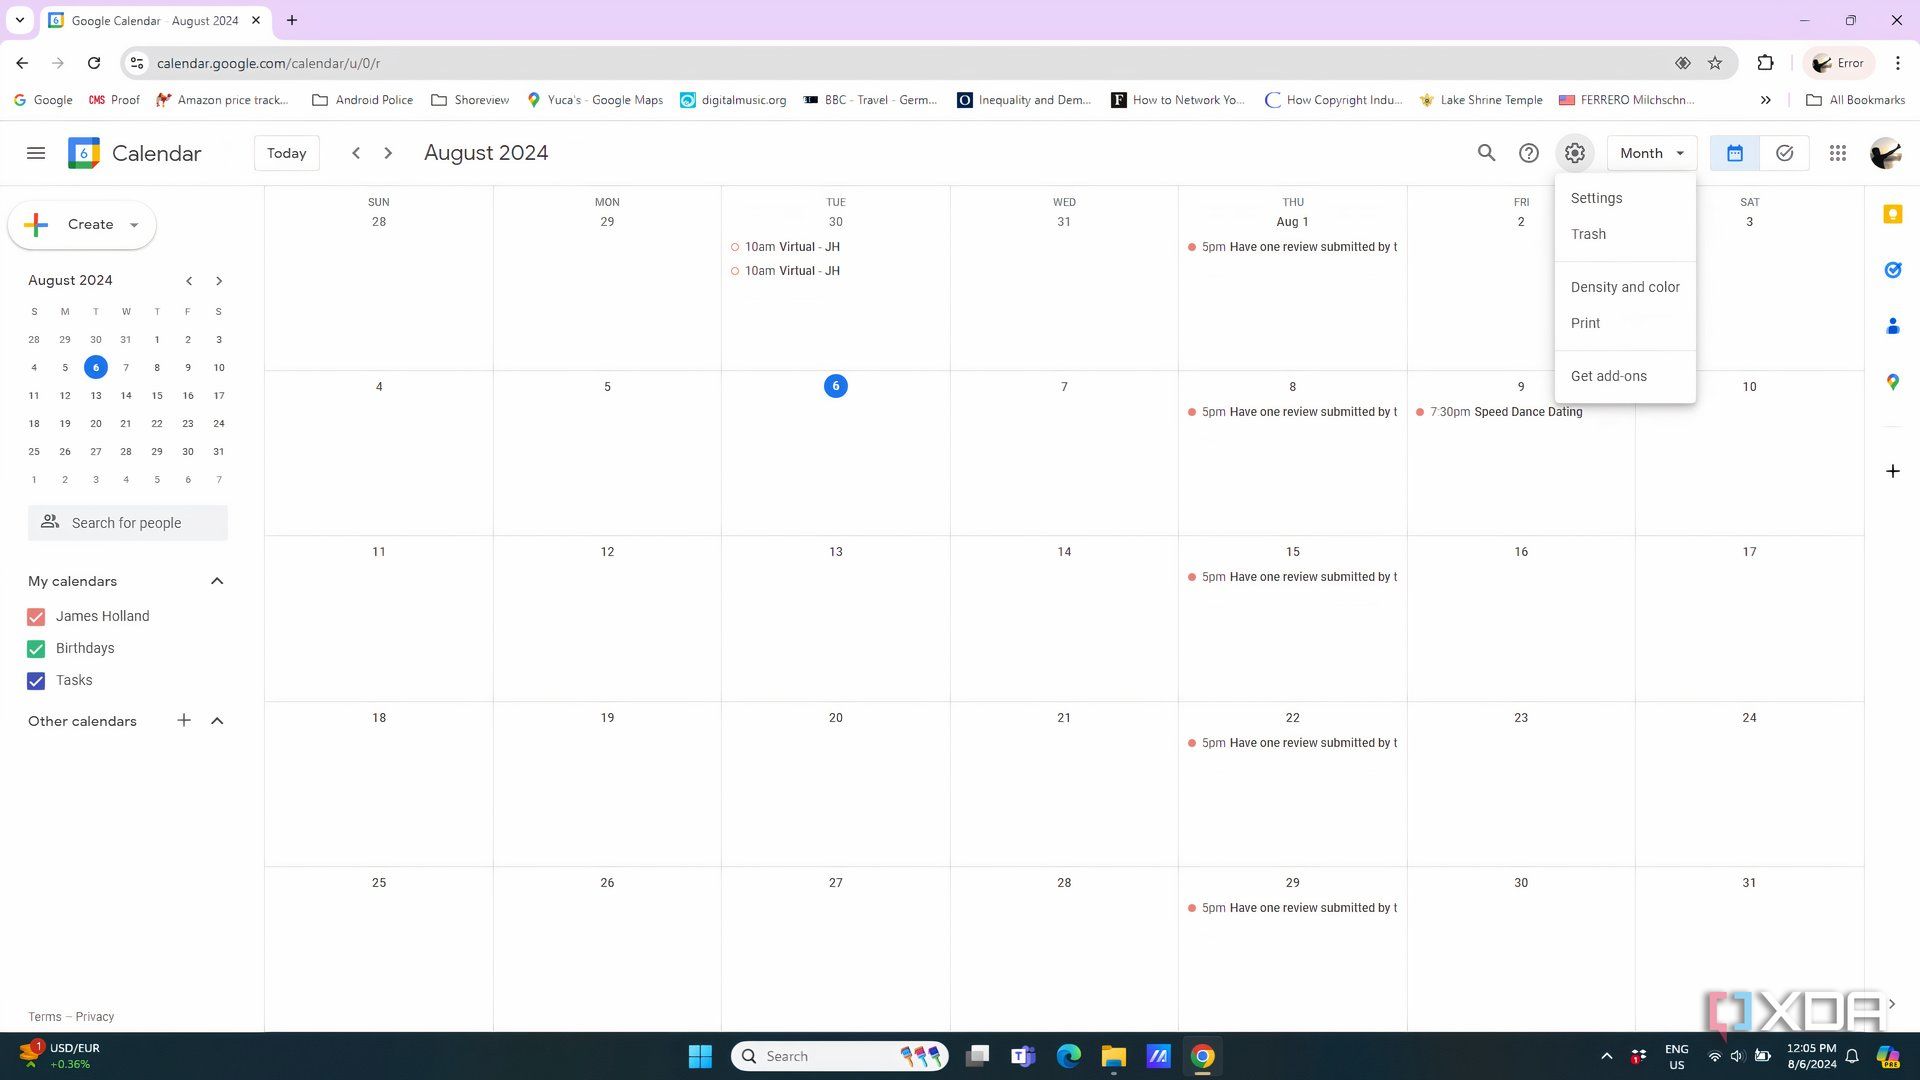Open the search magnifier icon in Calendar header
The image size is (1920, 1080).
click(1486, 153)
